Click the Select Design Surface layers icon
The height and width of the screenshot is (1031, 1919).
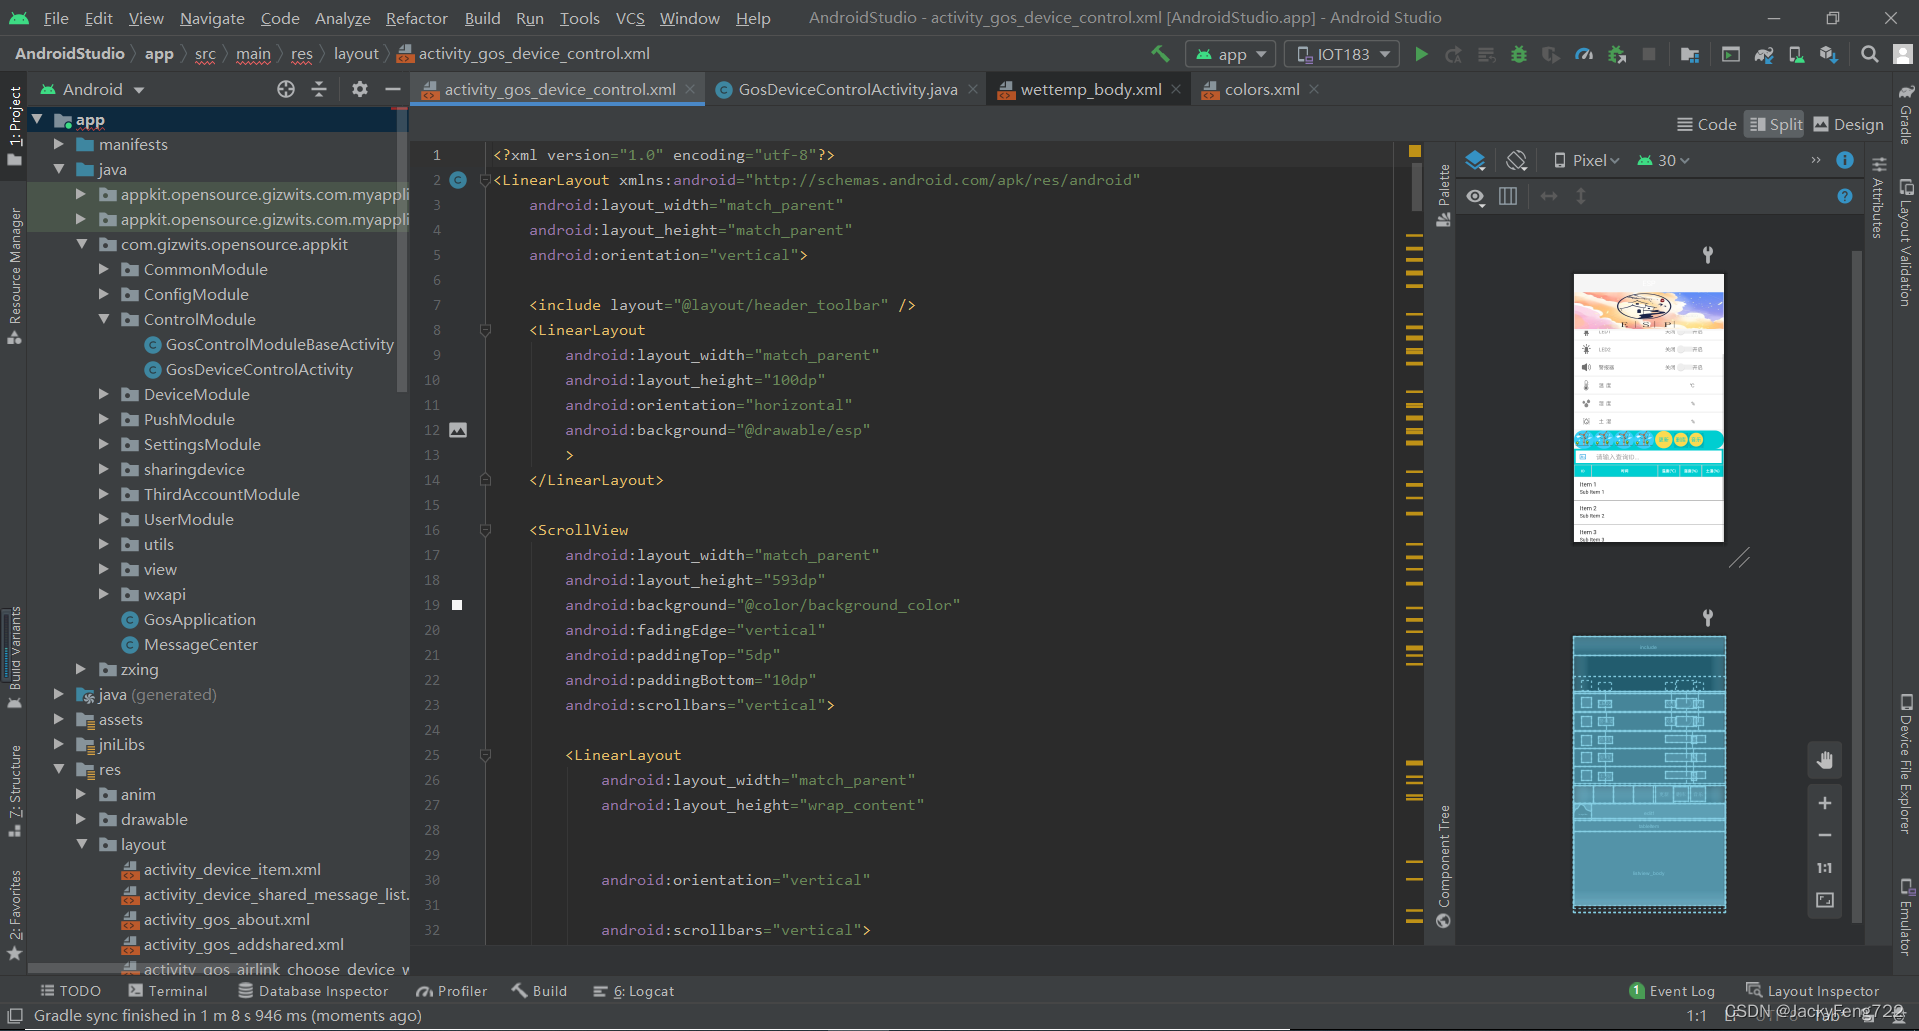click(1475, 160)
